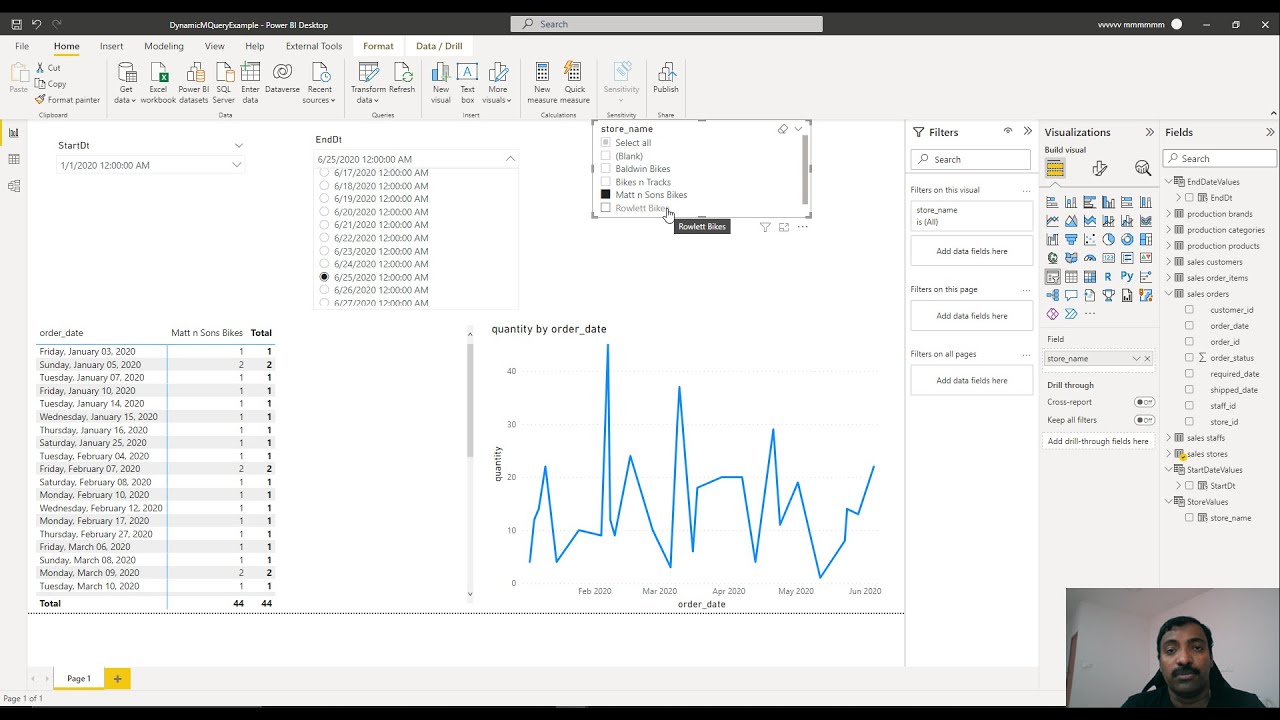Open the store_name field well dropdown
This screenshot has height=720, width=1280.
(1136, 358)
